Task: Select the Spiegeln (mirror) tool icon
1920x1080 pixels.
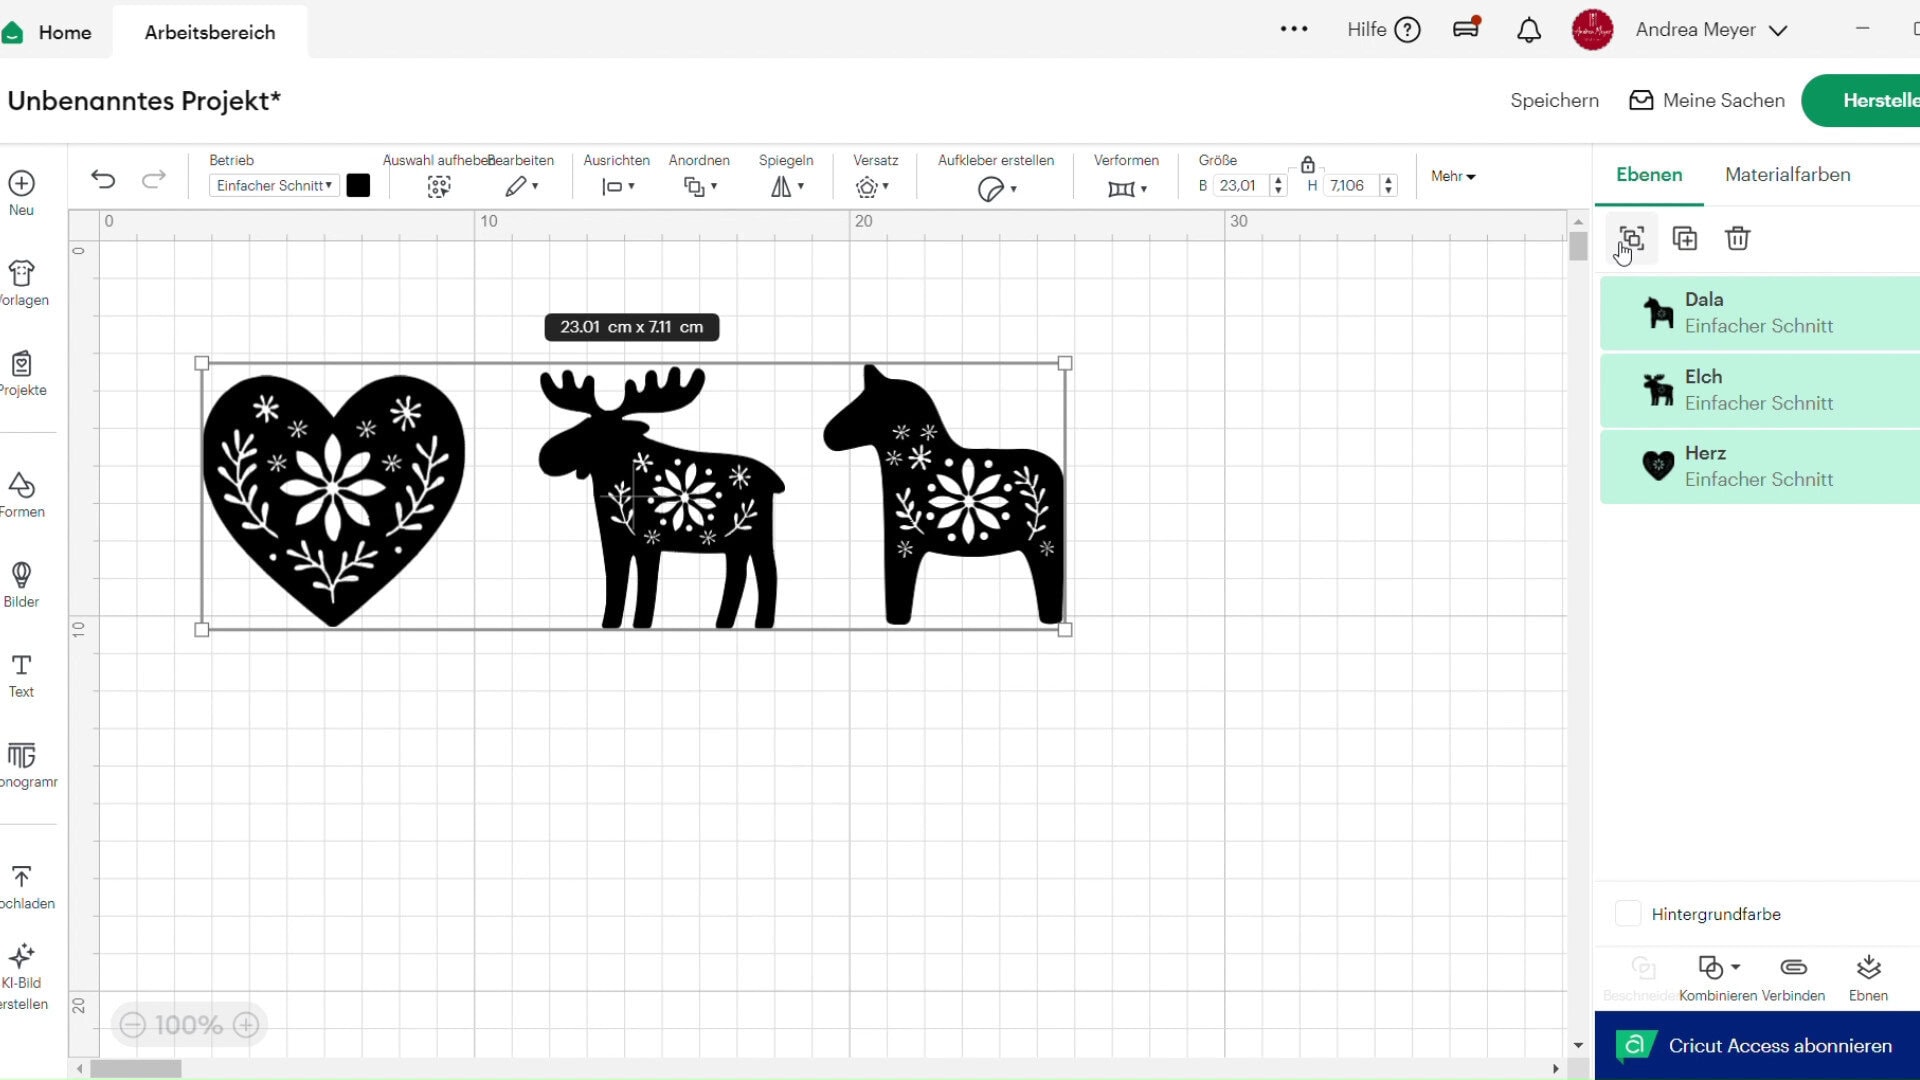Action: click(783, 187)
